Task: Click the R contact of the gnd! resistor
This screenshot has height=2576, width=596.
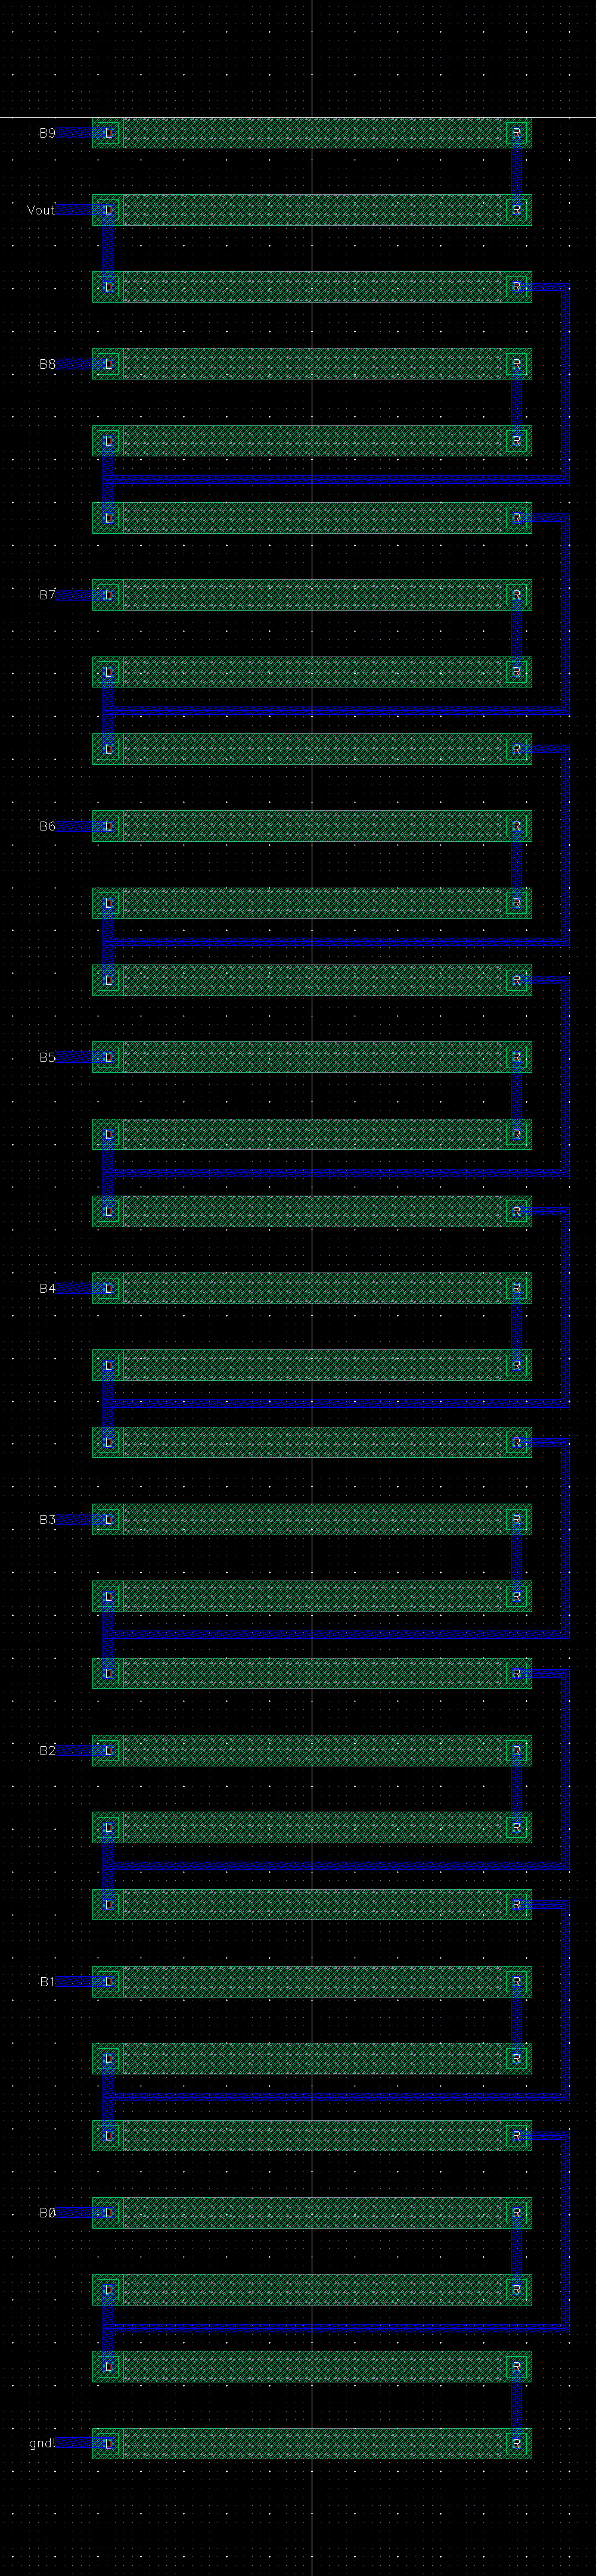Action: coord(516,2443)
